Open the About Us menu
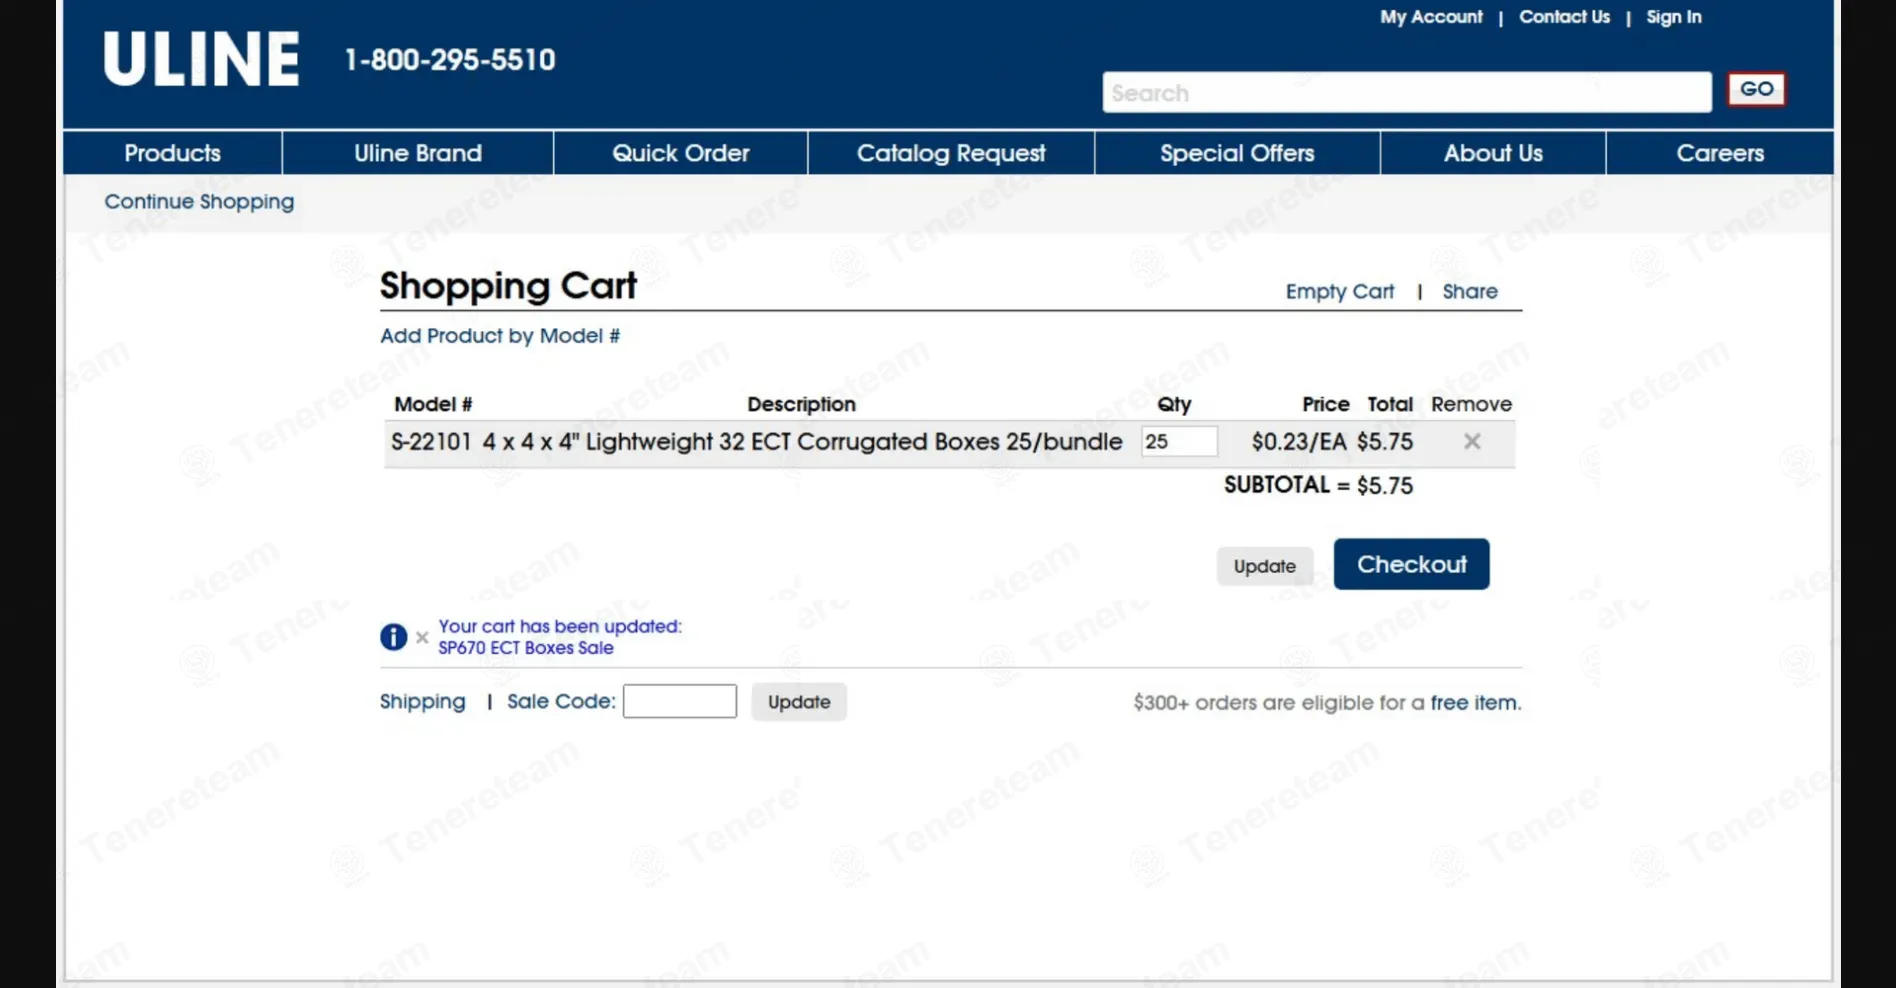The height and width of the screenshot is (988, 1896). 1493,153
